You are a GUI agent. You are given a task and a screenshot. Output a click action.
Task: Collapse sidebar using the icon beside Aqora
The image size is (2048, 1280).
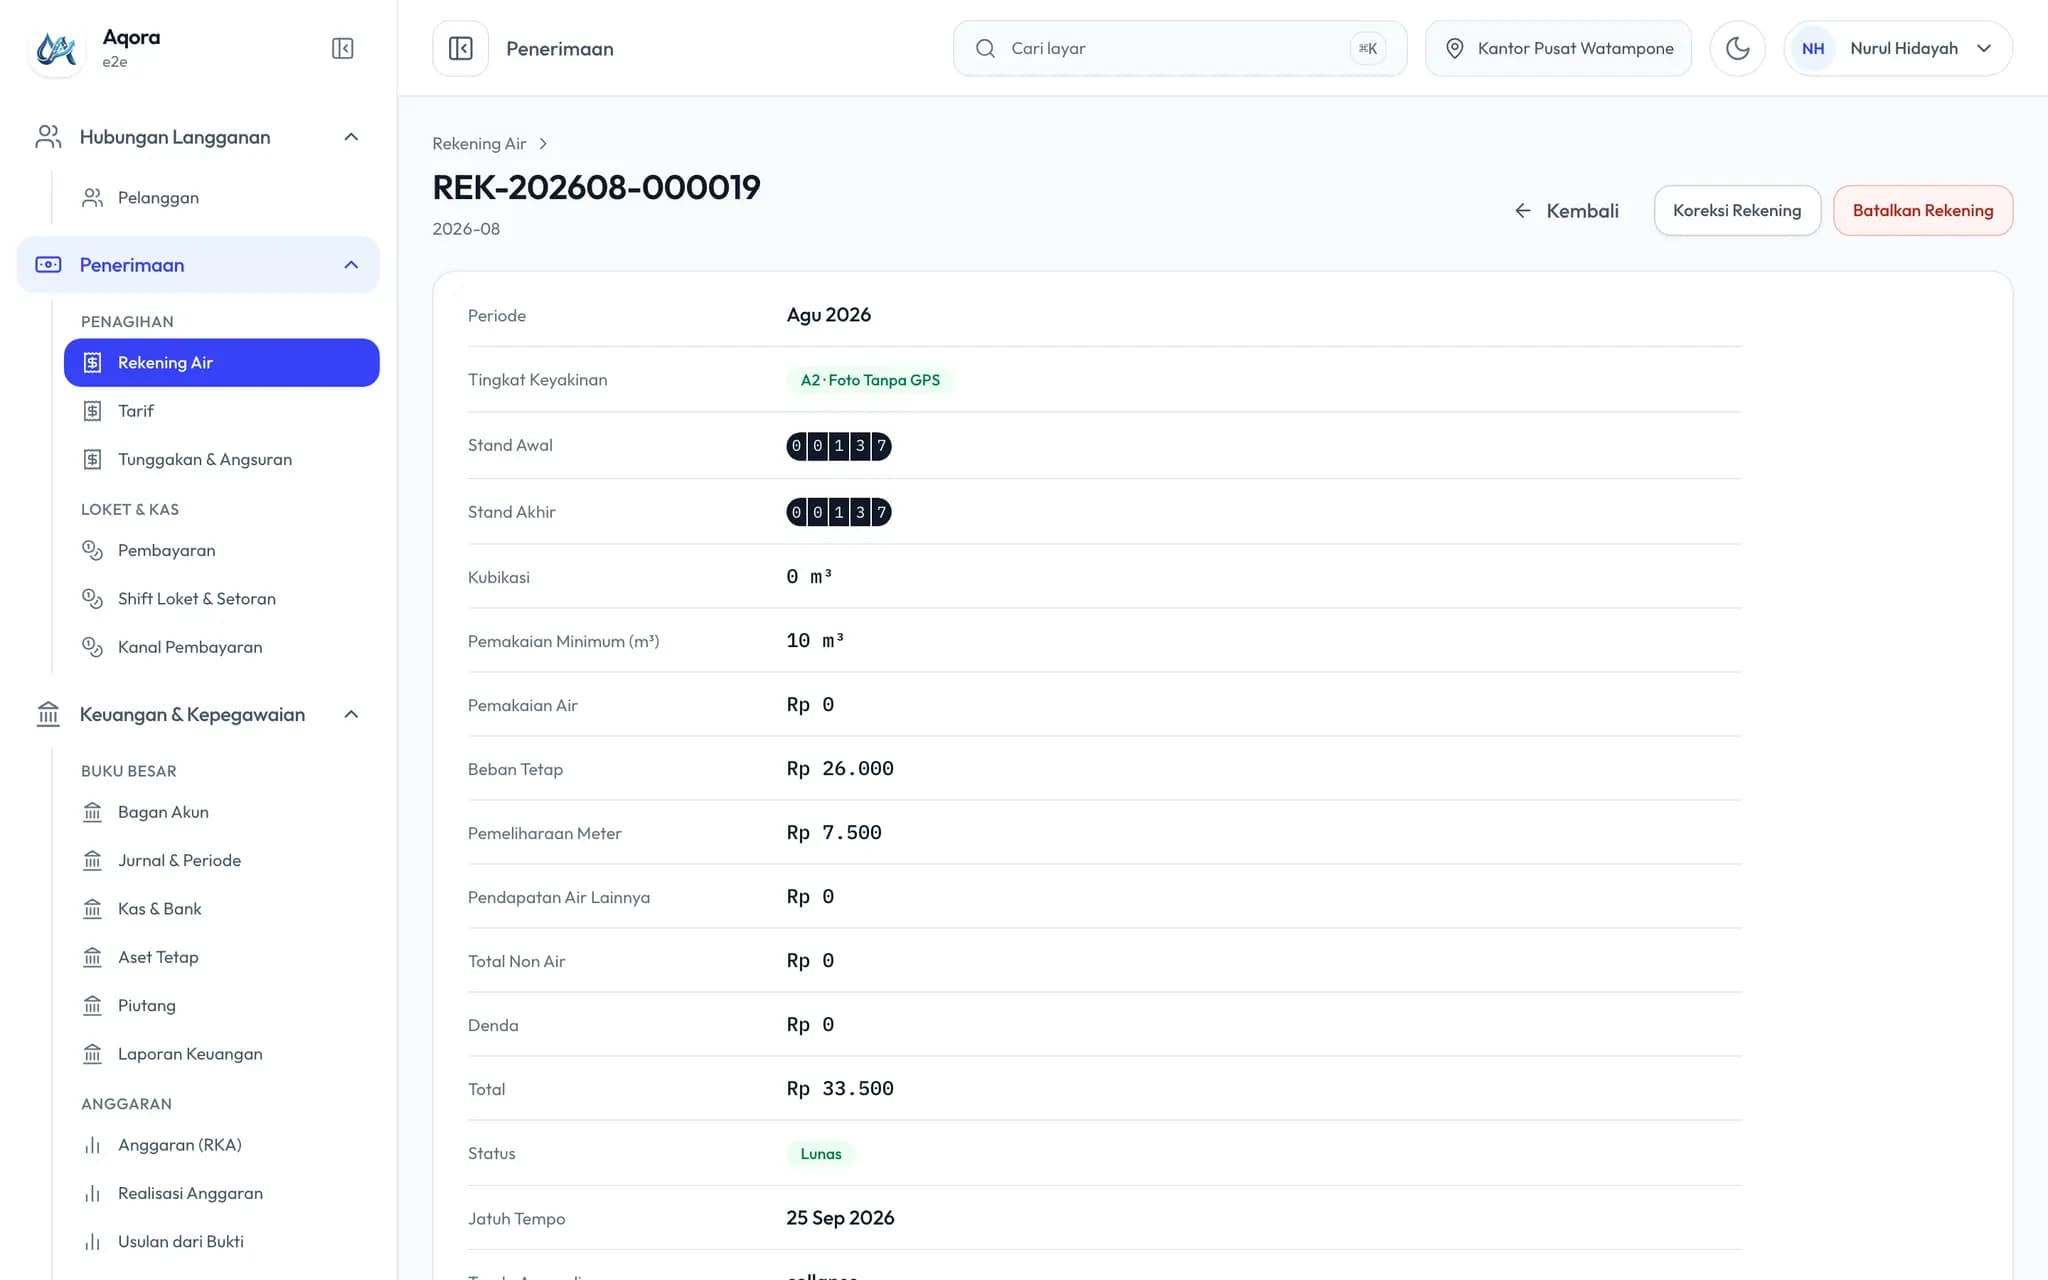(342, 48)
